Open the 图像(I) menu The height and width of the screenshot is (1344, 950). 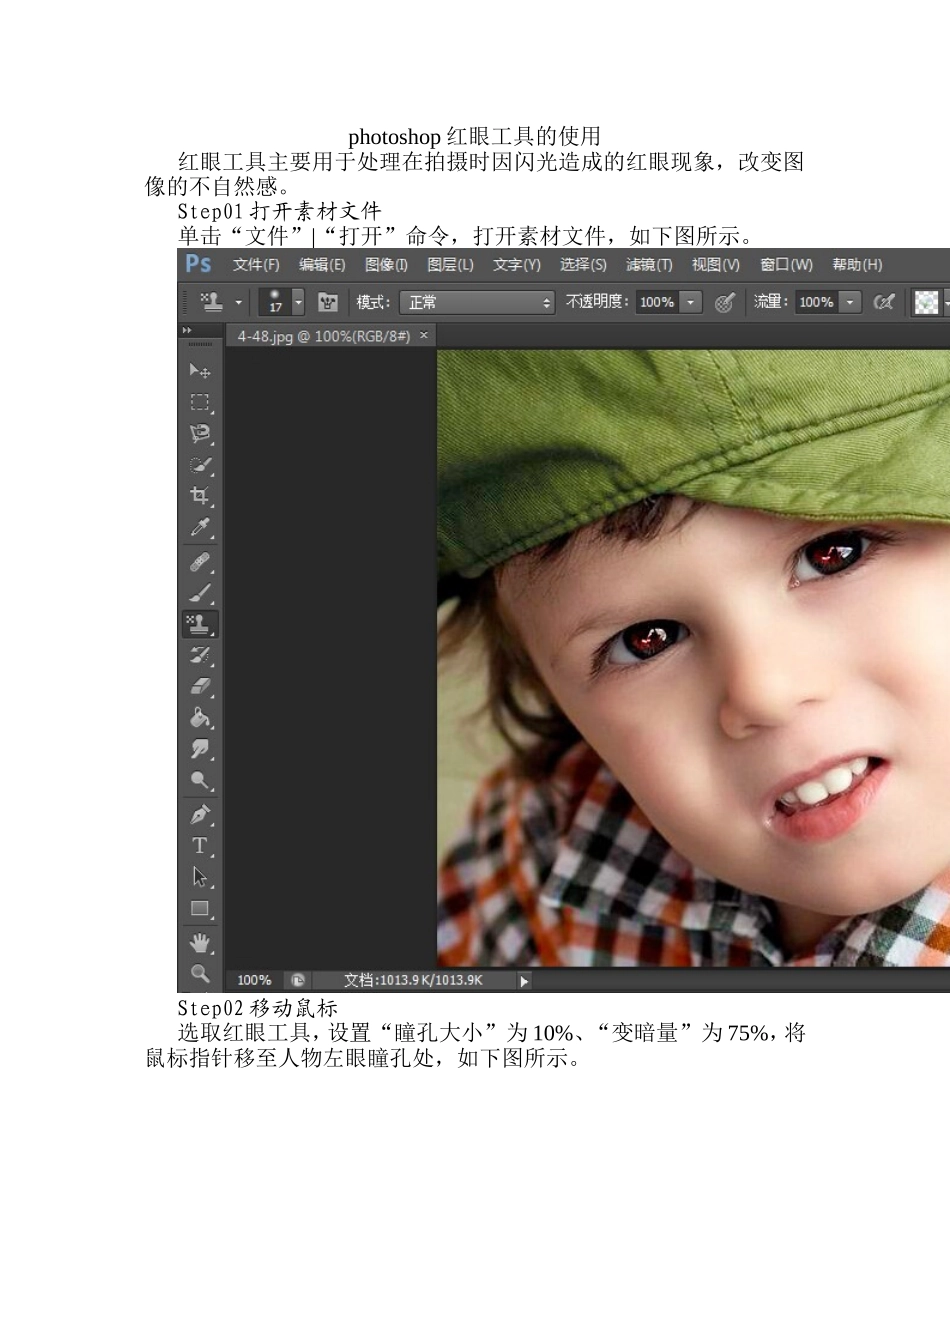click(x=386, y=265)
